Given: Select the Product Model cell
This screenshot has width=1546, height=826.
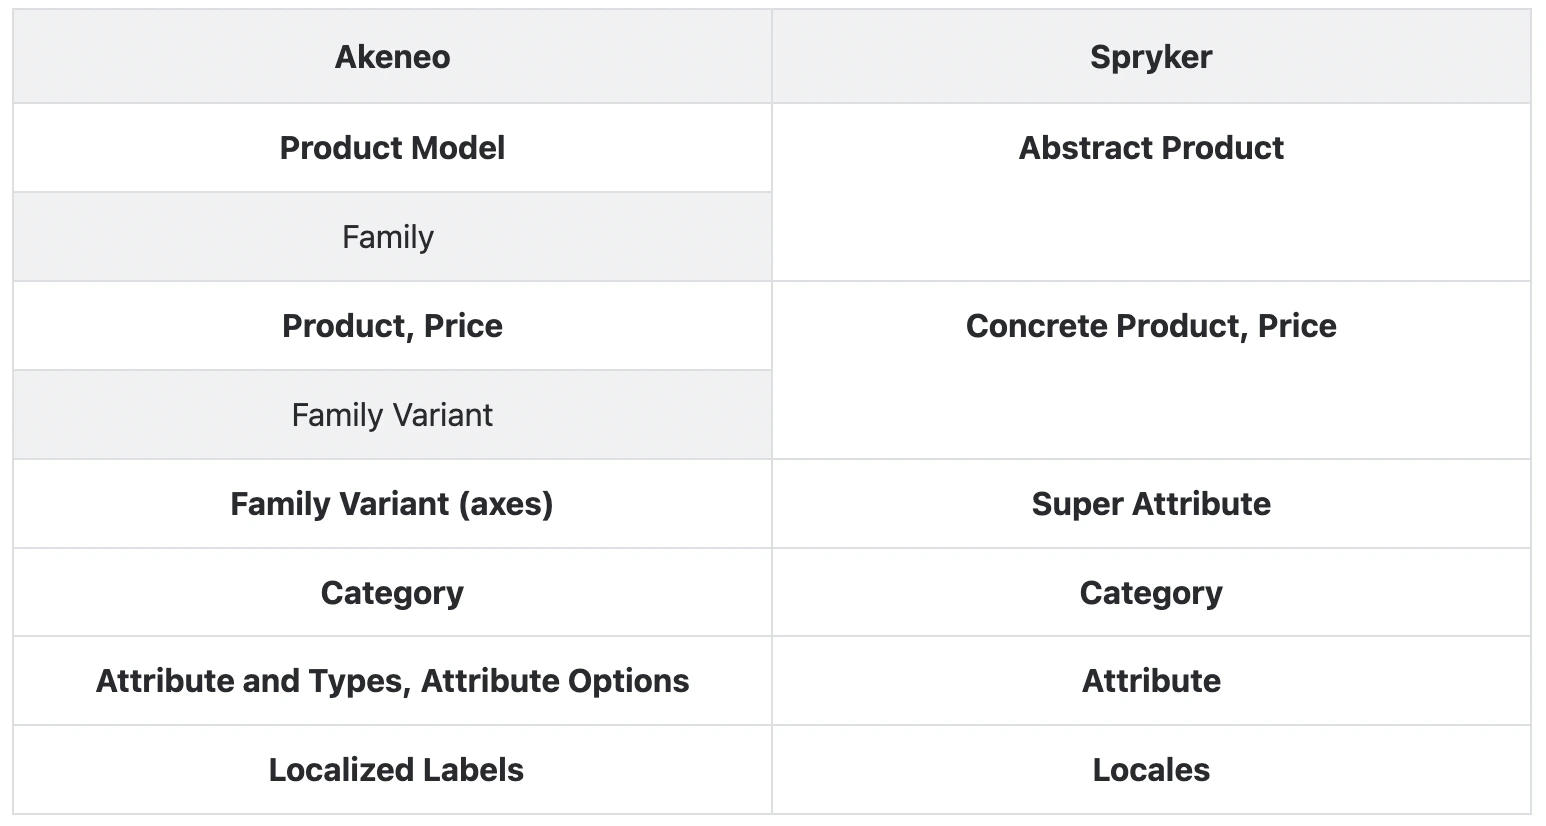Looking at the screenshot, I should (392, 148).
